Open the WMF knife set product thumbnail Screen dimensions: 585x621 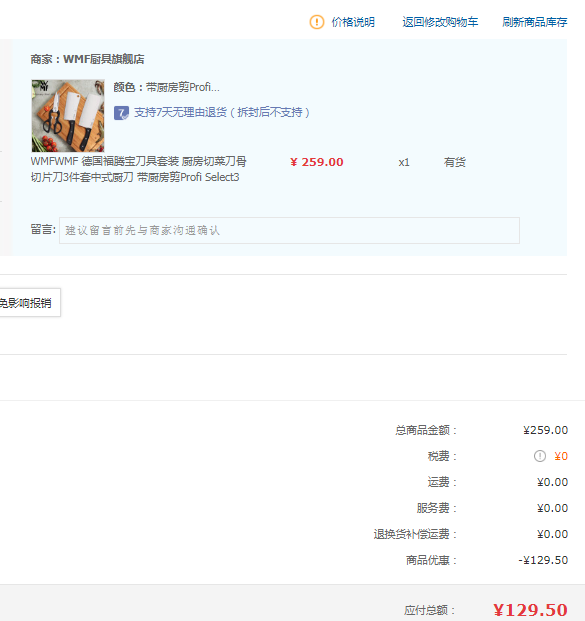[68, 116]
